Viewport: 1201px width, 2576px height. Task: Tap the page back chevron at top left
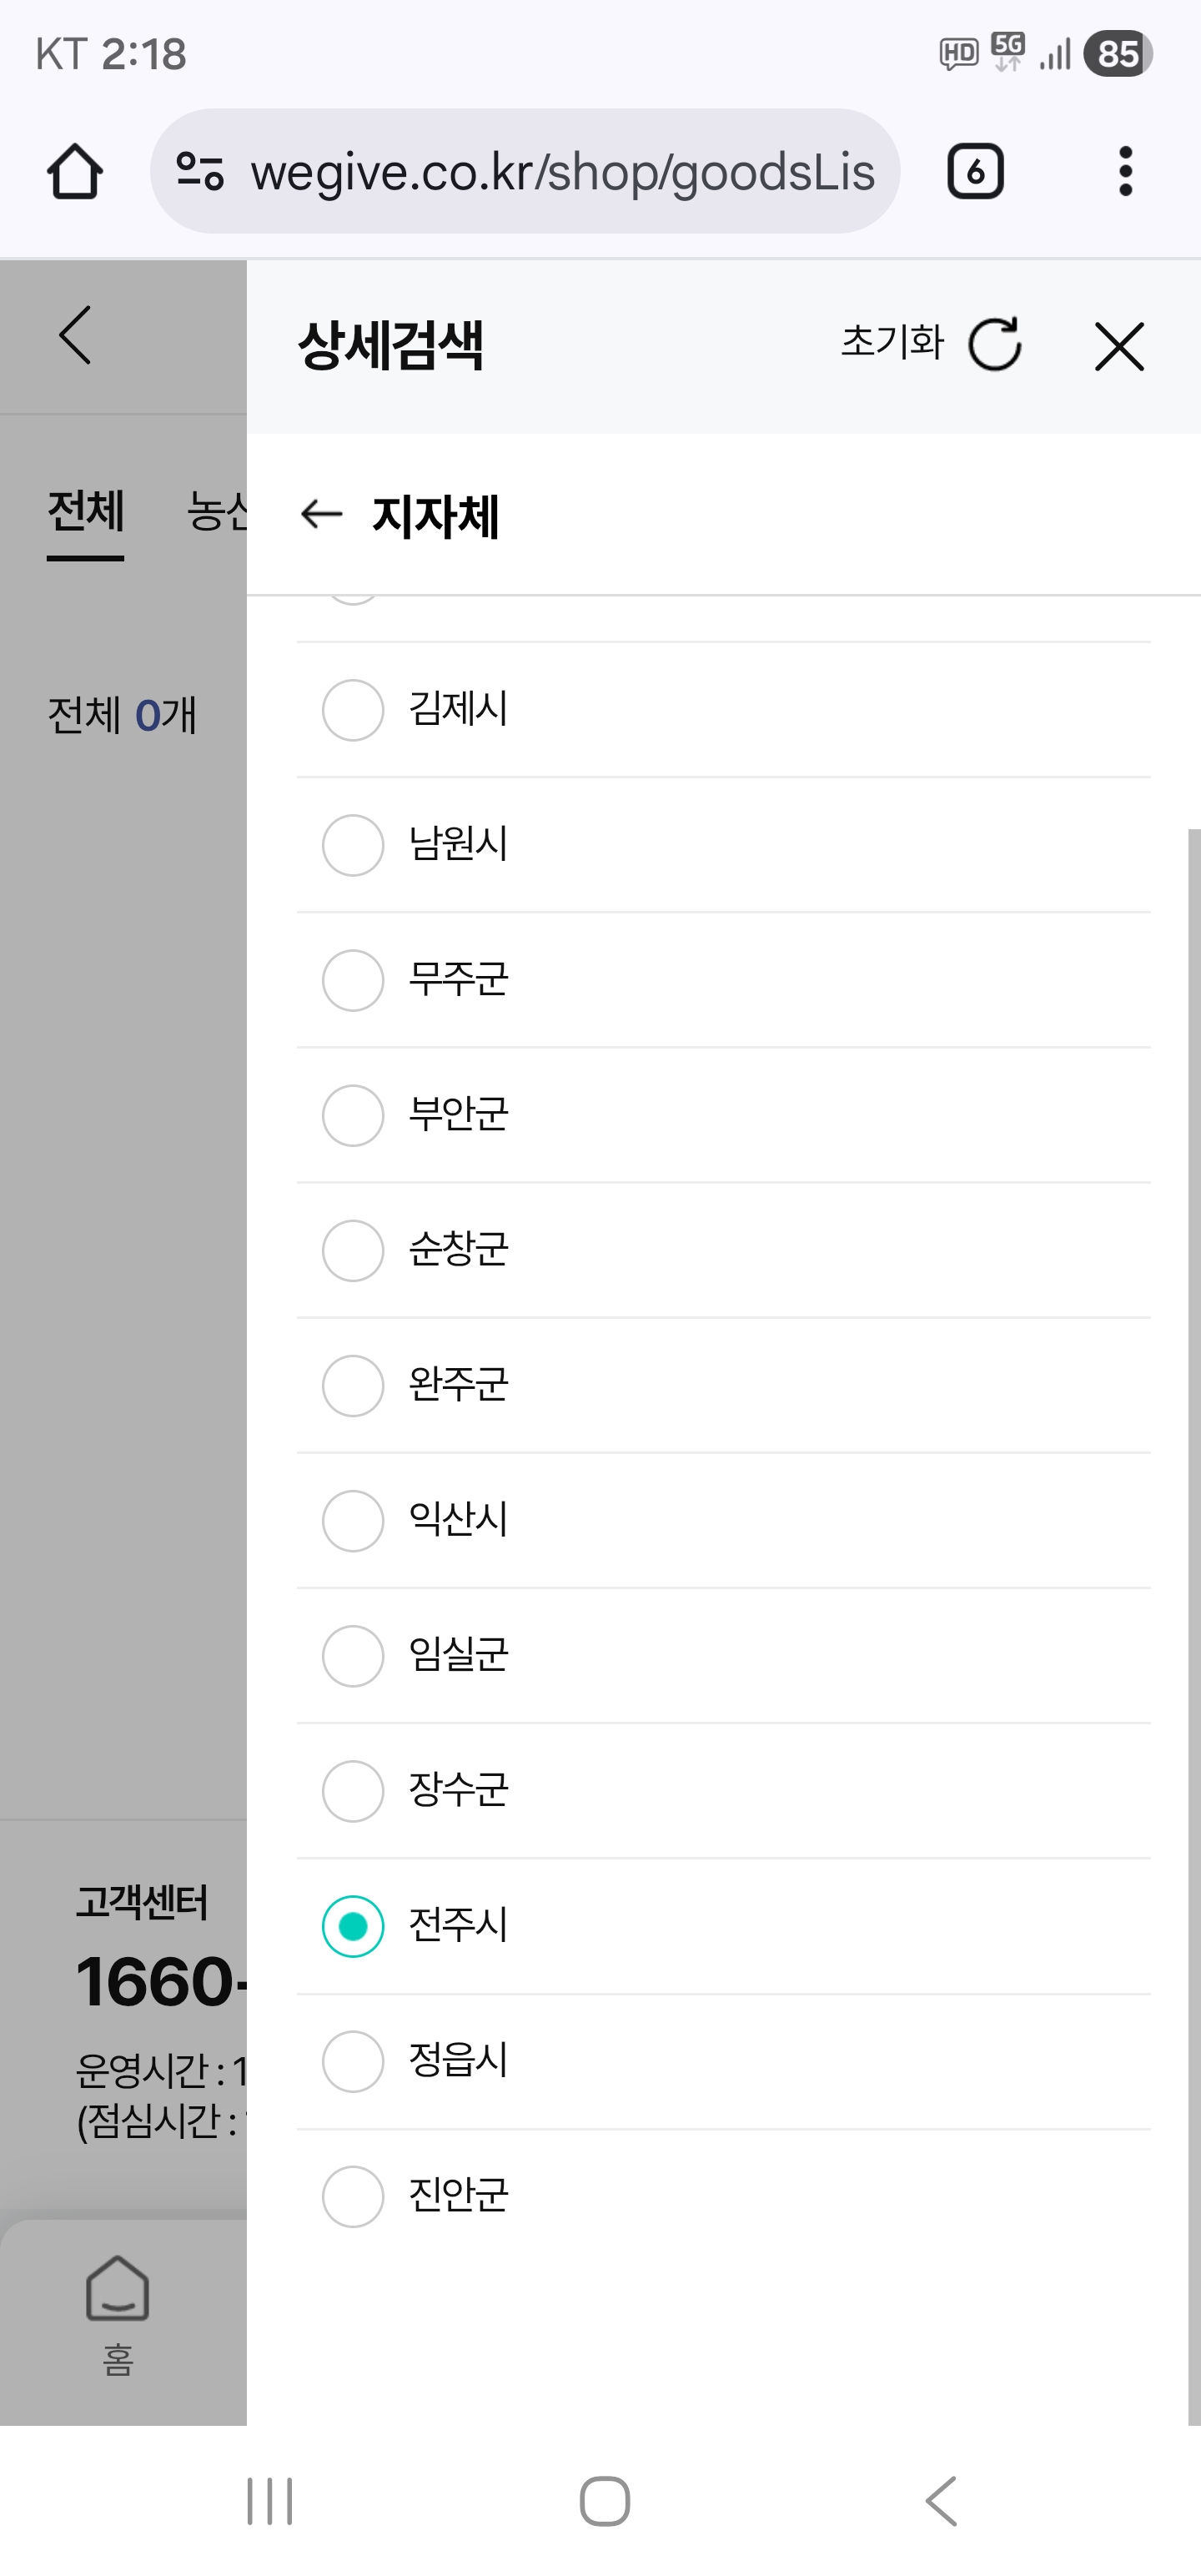tap(76, 335)
